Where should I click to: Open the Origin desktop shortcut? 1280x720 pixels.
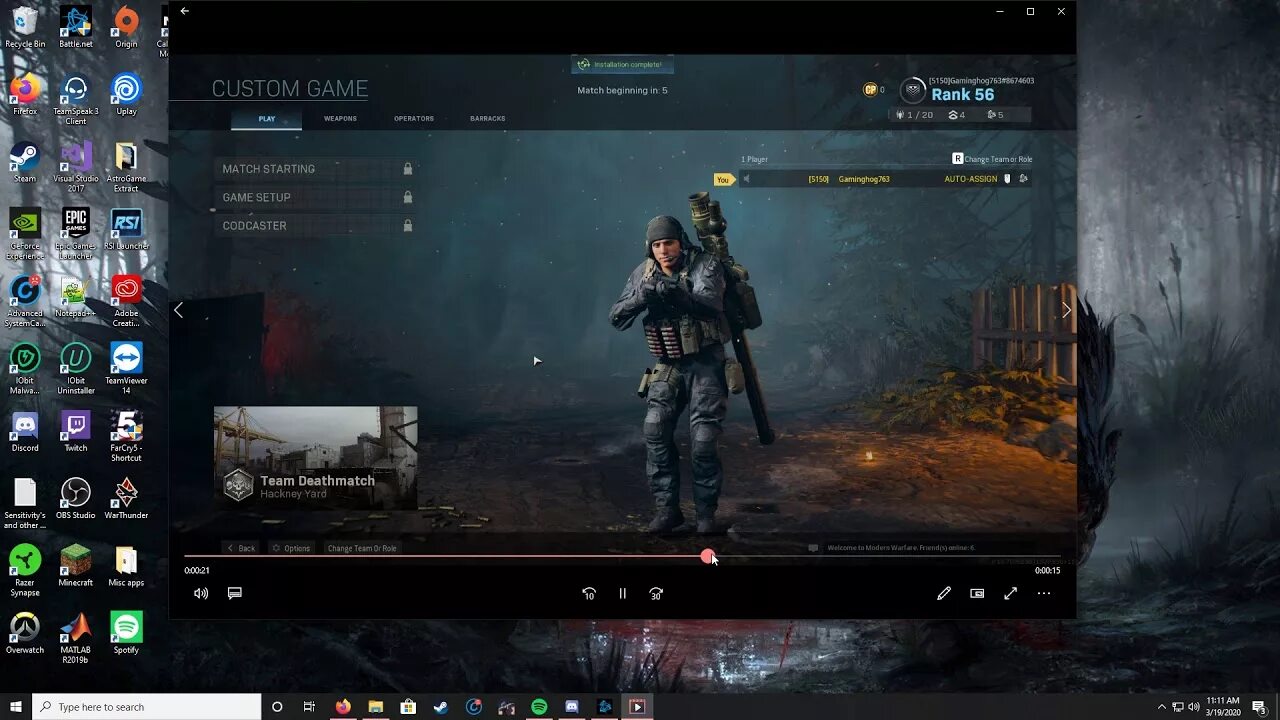point(126,27)
